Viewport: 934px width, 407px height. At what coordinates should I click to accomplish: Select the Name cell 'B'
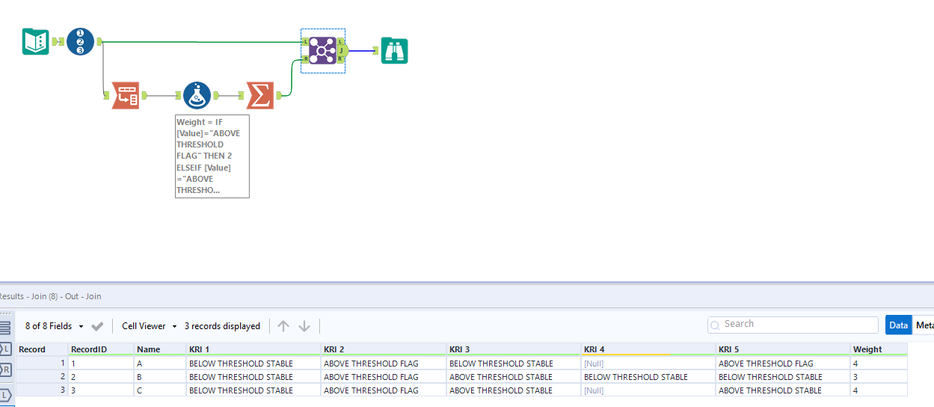coord(160,377)
